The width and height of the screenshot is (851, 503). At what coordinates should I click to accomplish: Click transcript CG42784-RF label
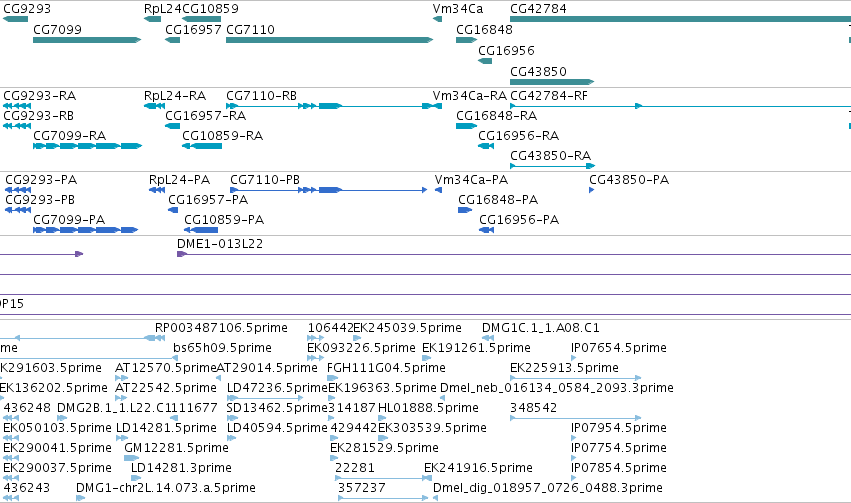coord(549,96)
